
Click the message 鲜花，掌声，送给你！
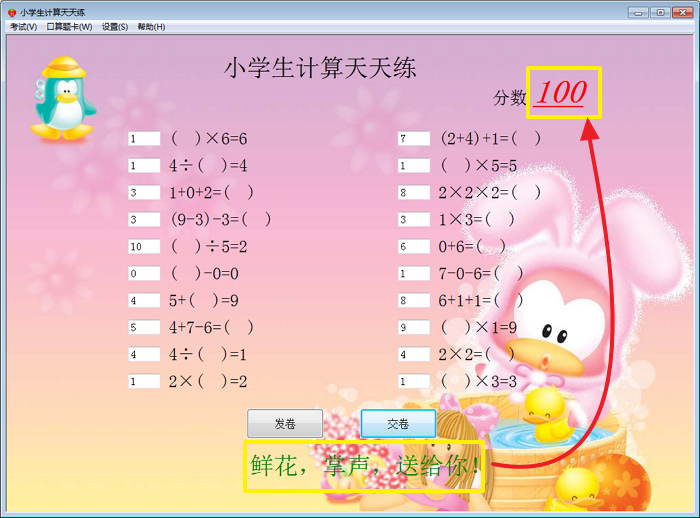tap(365, 466)
